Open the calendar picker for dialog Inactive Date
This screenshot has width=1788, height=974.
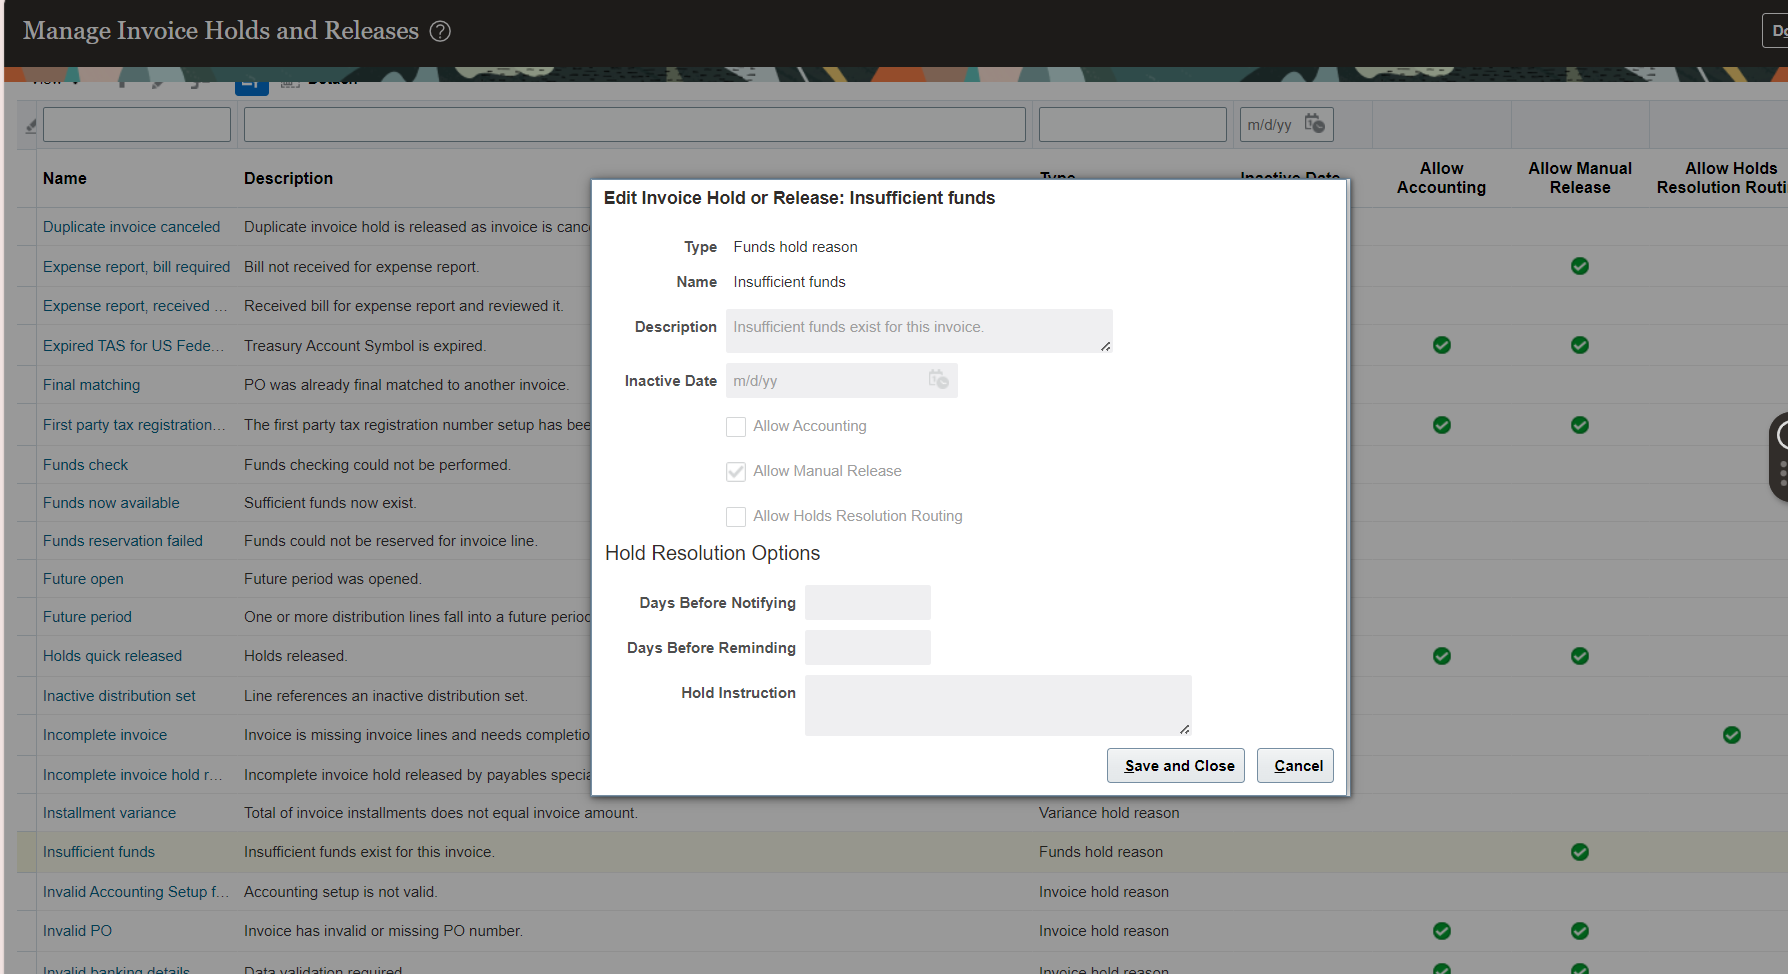tap(938, 380)
